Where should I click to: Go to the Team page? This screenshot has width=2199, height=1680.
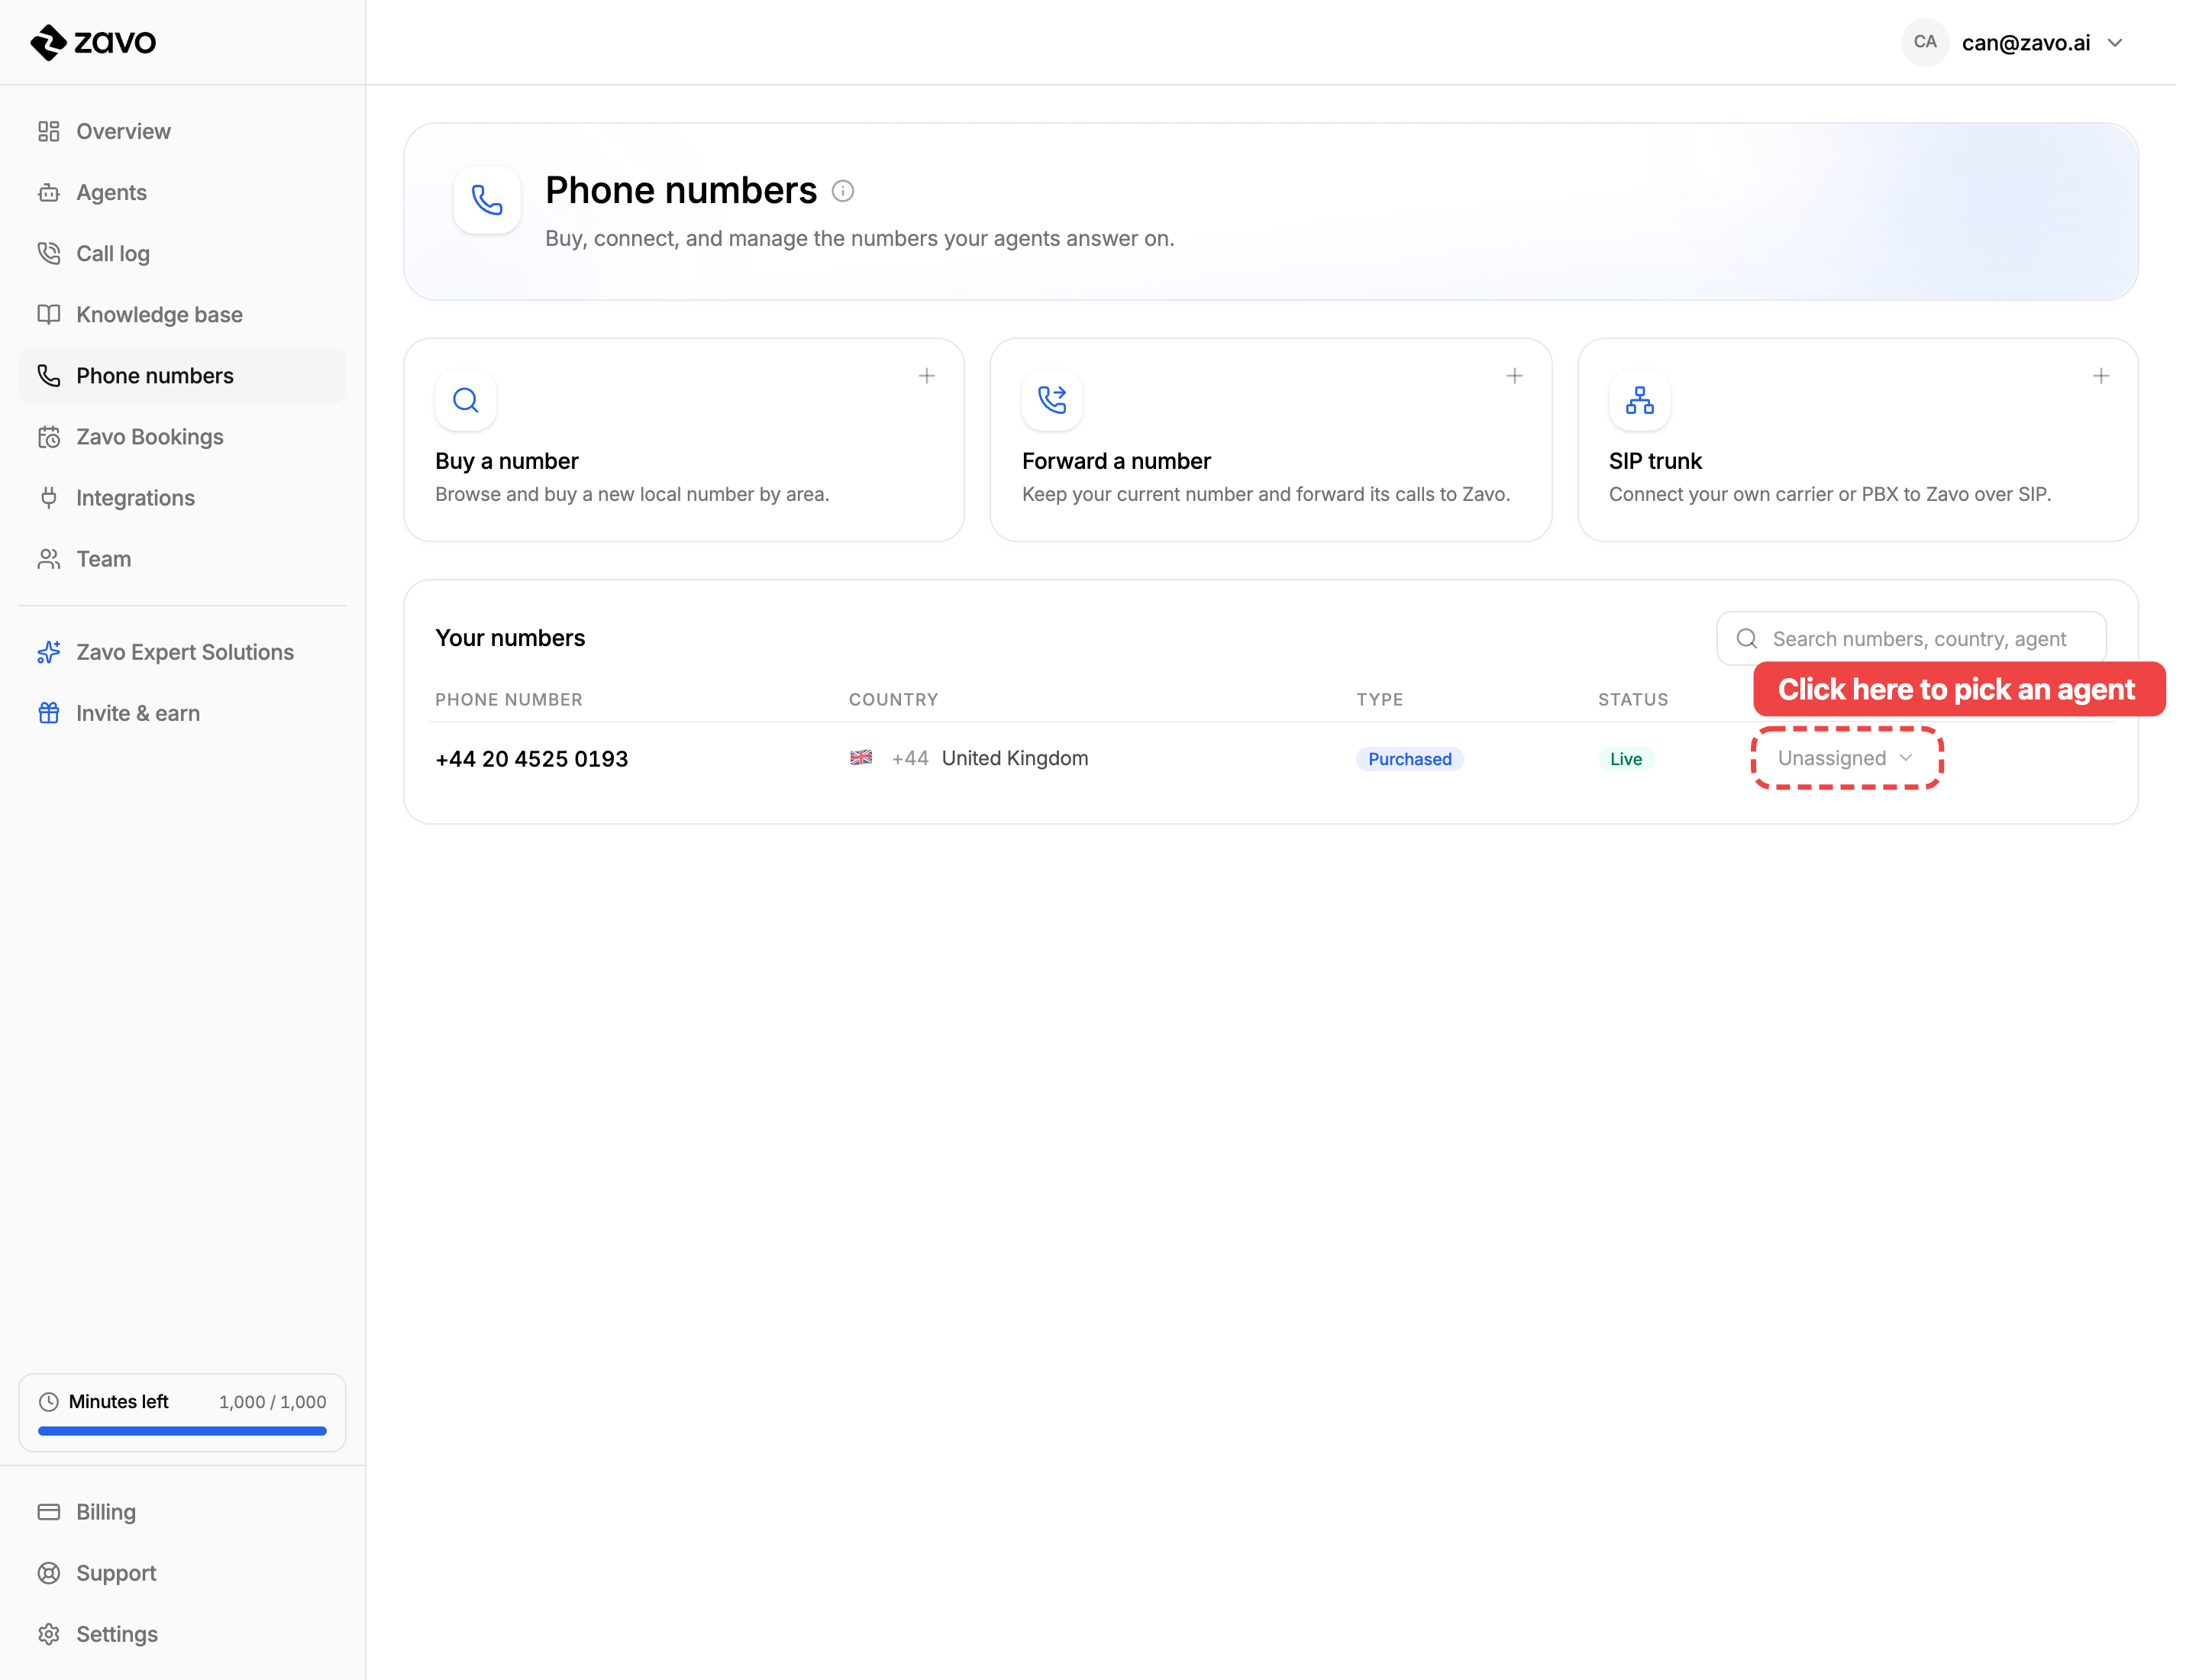tap(183, 559)
